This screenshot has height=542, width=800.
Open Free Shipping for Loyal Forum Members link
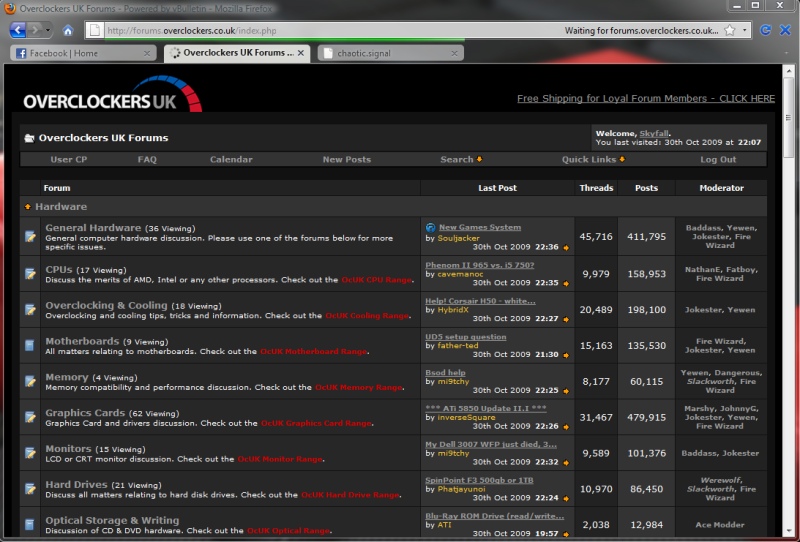[646, 98]
